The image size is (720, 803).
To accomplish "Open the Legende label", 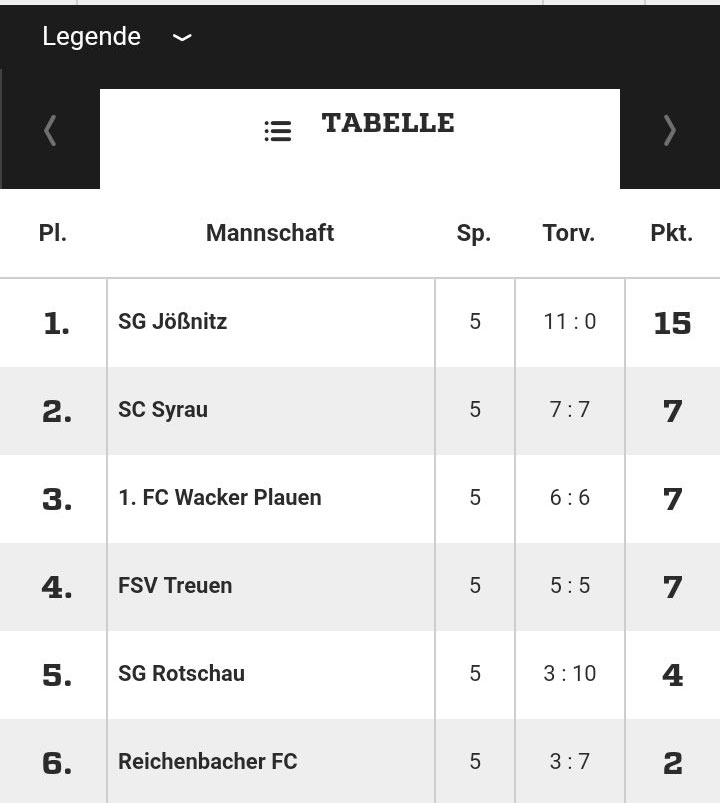I will click(x=91, y=37).
